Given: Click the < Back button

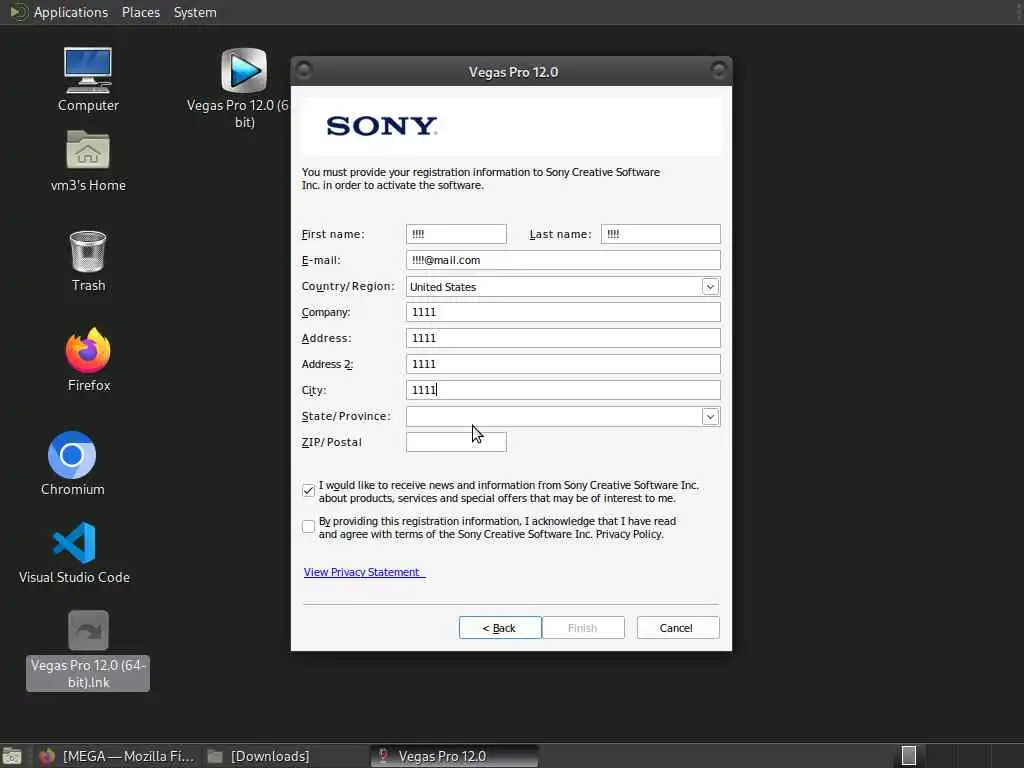Looking at the screenshot, I should (x=500, y=628).
